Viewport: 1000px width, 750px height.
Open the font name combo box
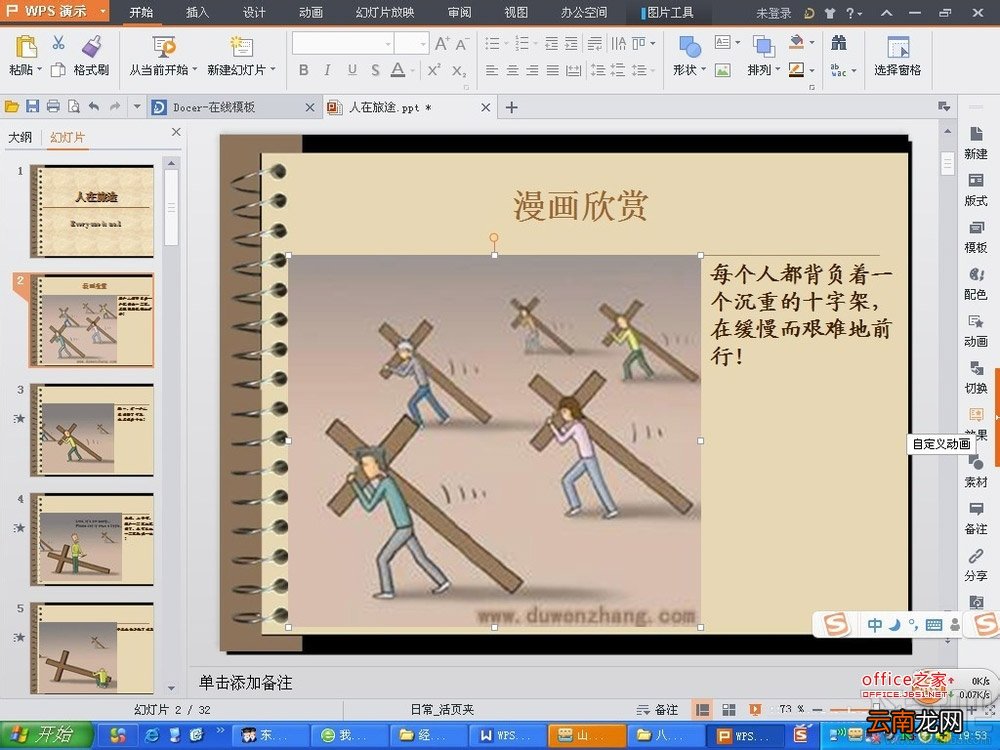point(342,43)
